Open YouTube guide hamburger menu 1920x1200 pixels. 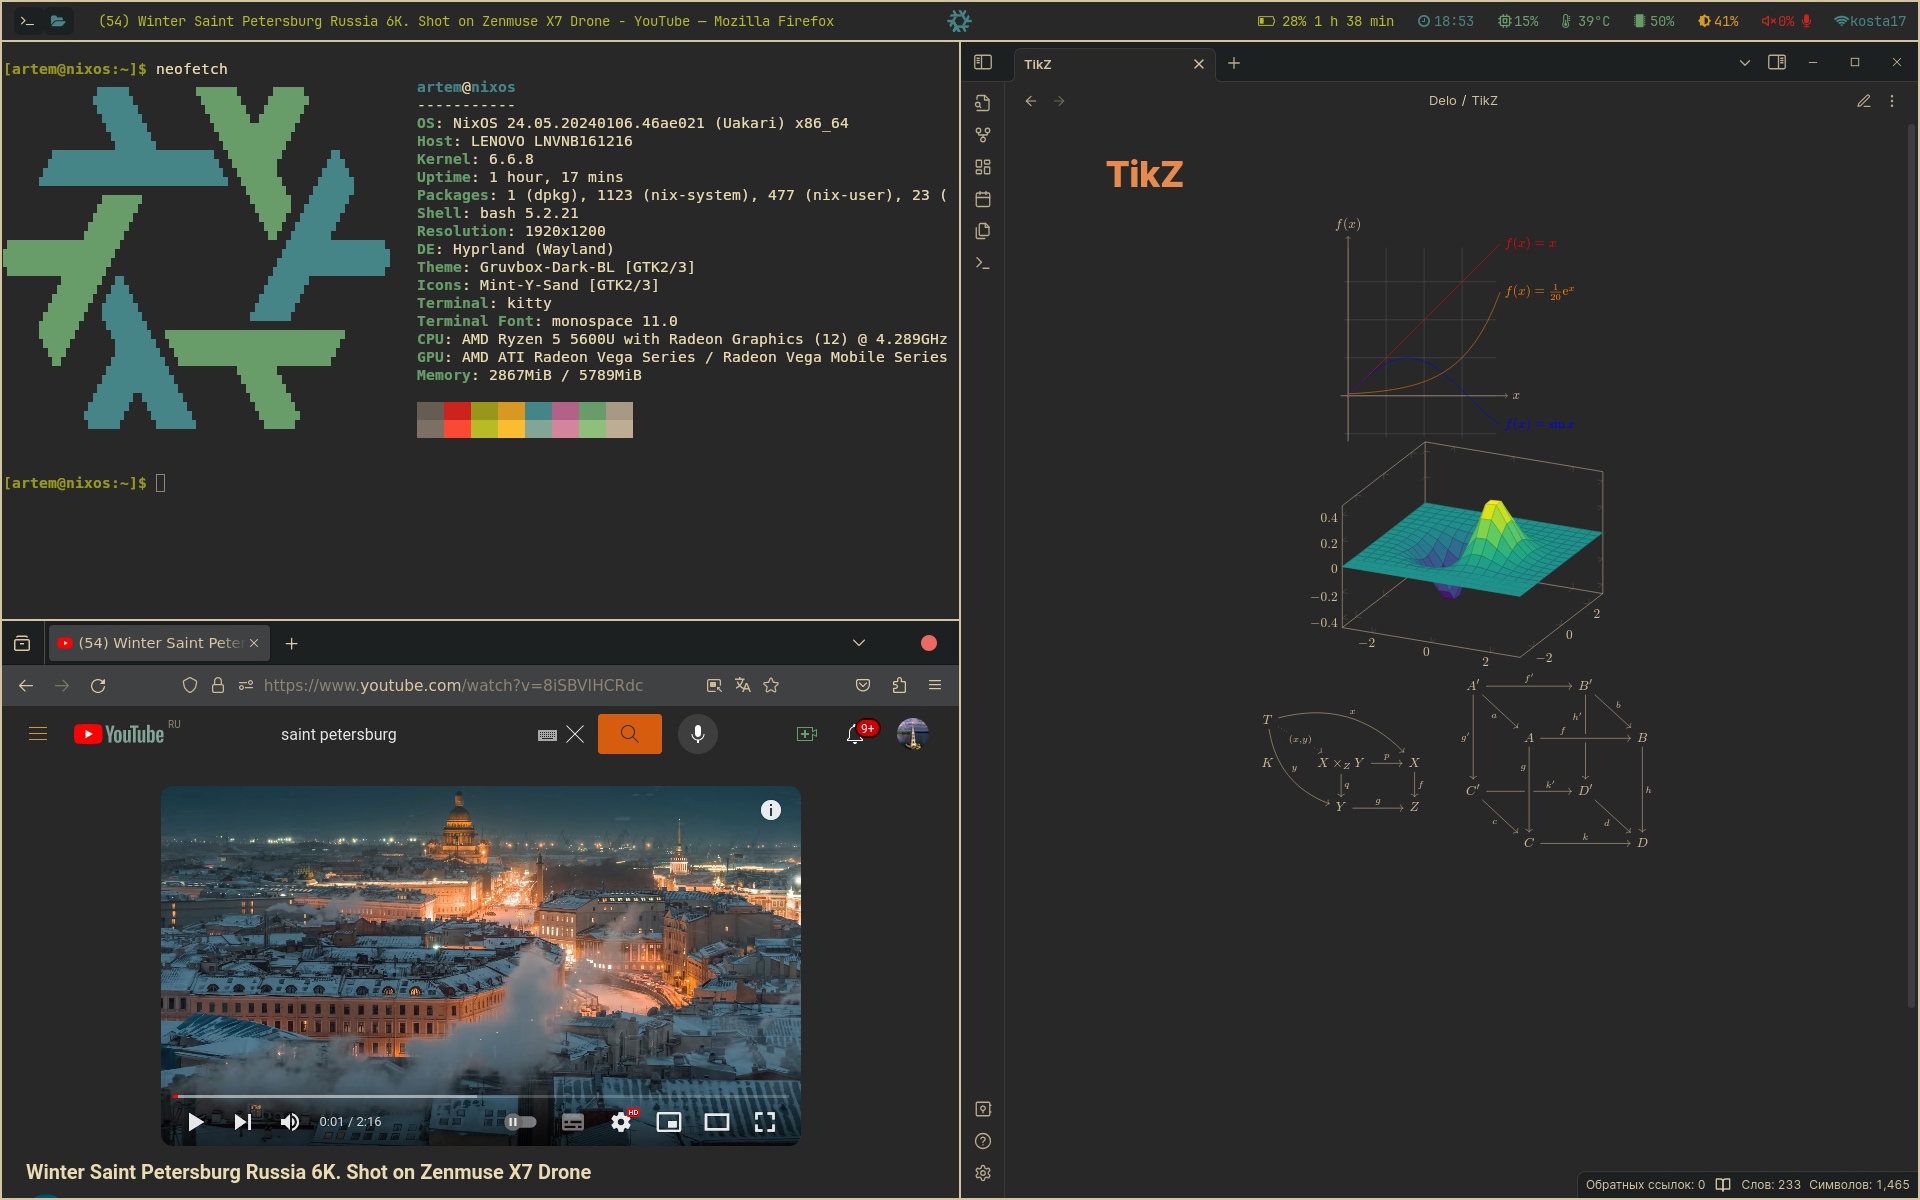(x=38, y=734)
